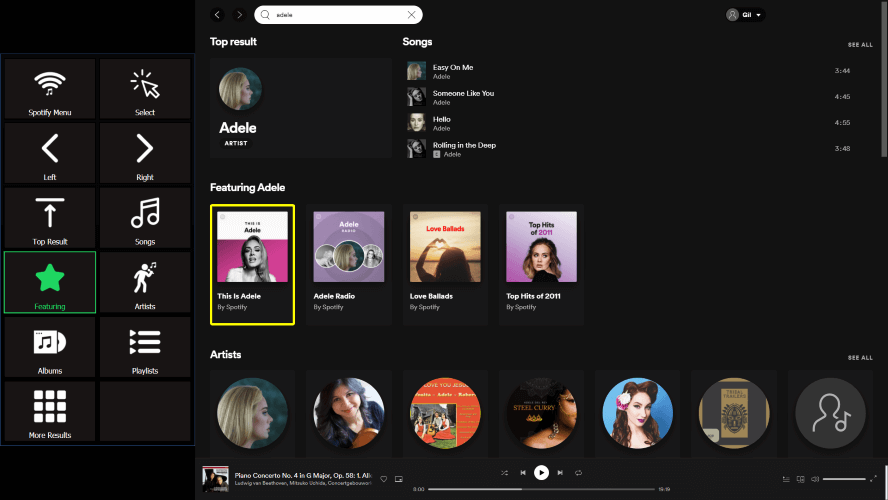Image resolution: width=888 pixels, height=500 pixels.
Task: Open the Spotify Menu tile
Action: (x=50, y=89)
